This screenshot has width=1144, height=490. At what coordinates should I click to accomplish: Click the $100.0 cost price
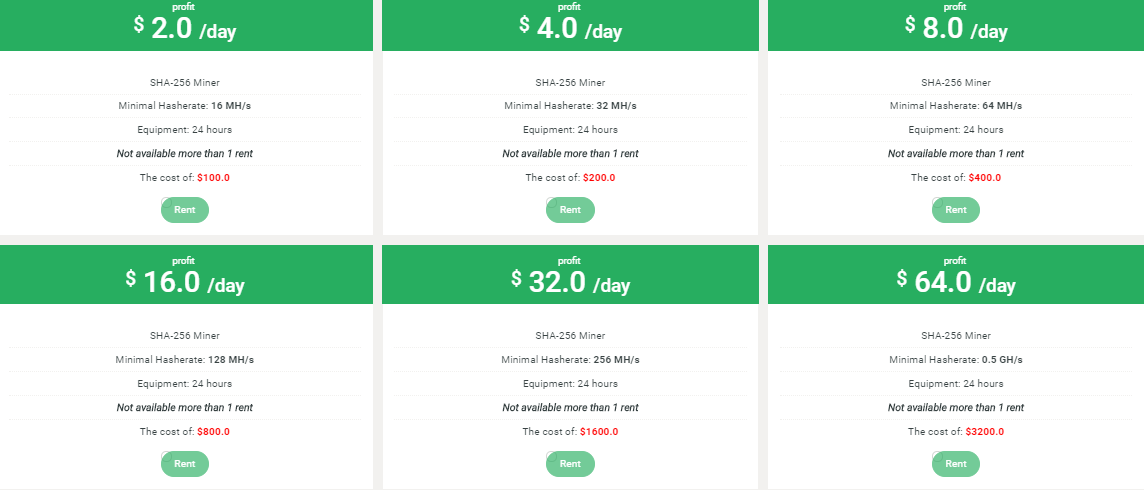(x=213, y=178)
